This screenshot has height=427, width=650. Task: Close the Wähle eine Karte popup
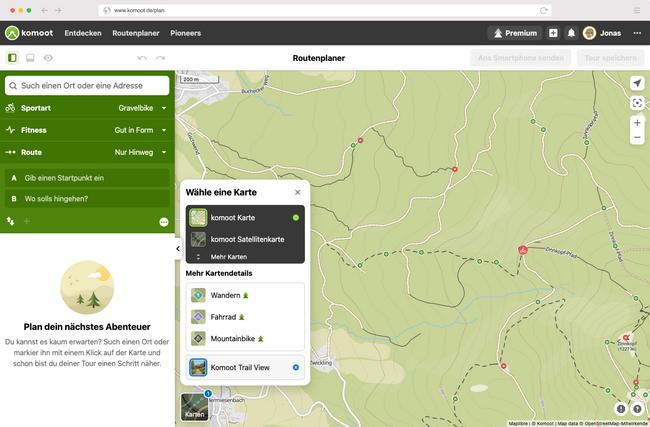point(298,192)
